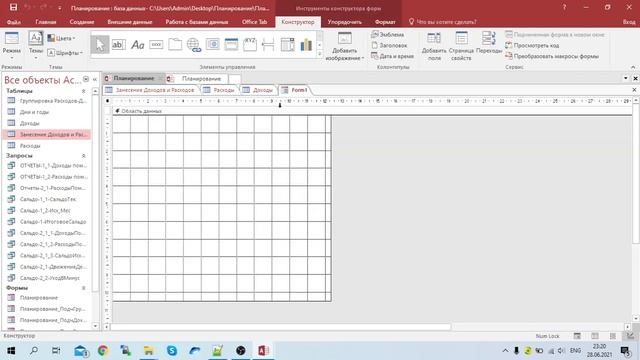Open the Office Tab ribbon tab
Viewport: 640px width, 360px height.
[x=254, y=22]
